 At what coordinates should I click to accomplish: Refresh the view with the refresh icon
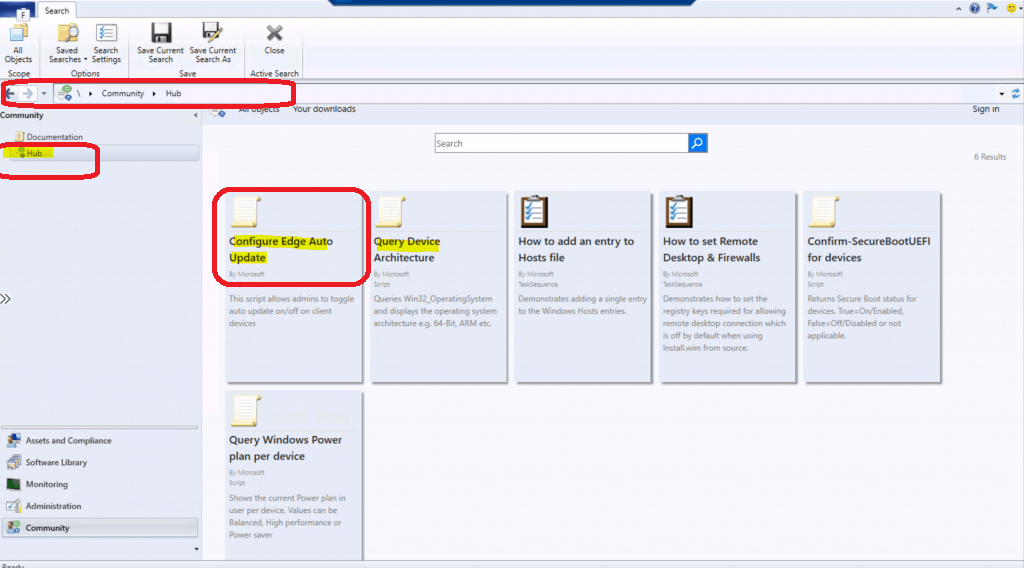(1016, 94)
